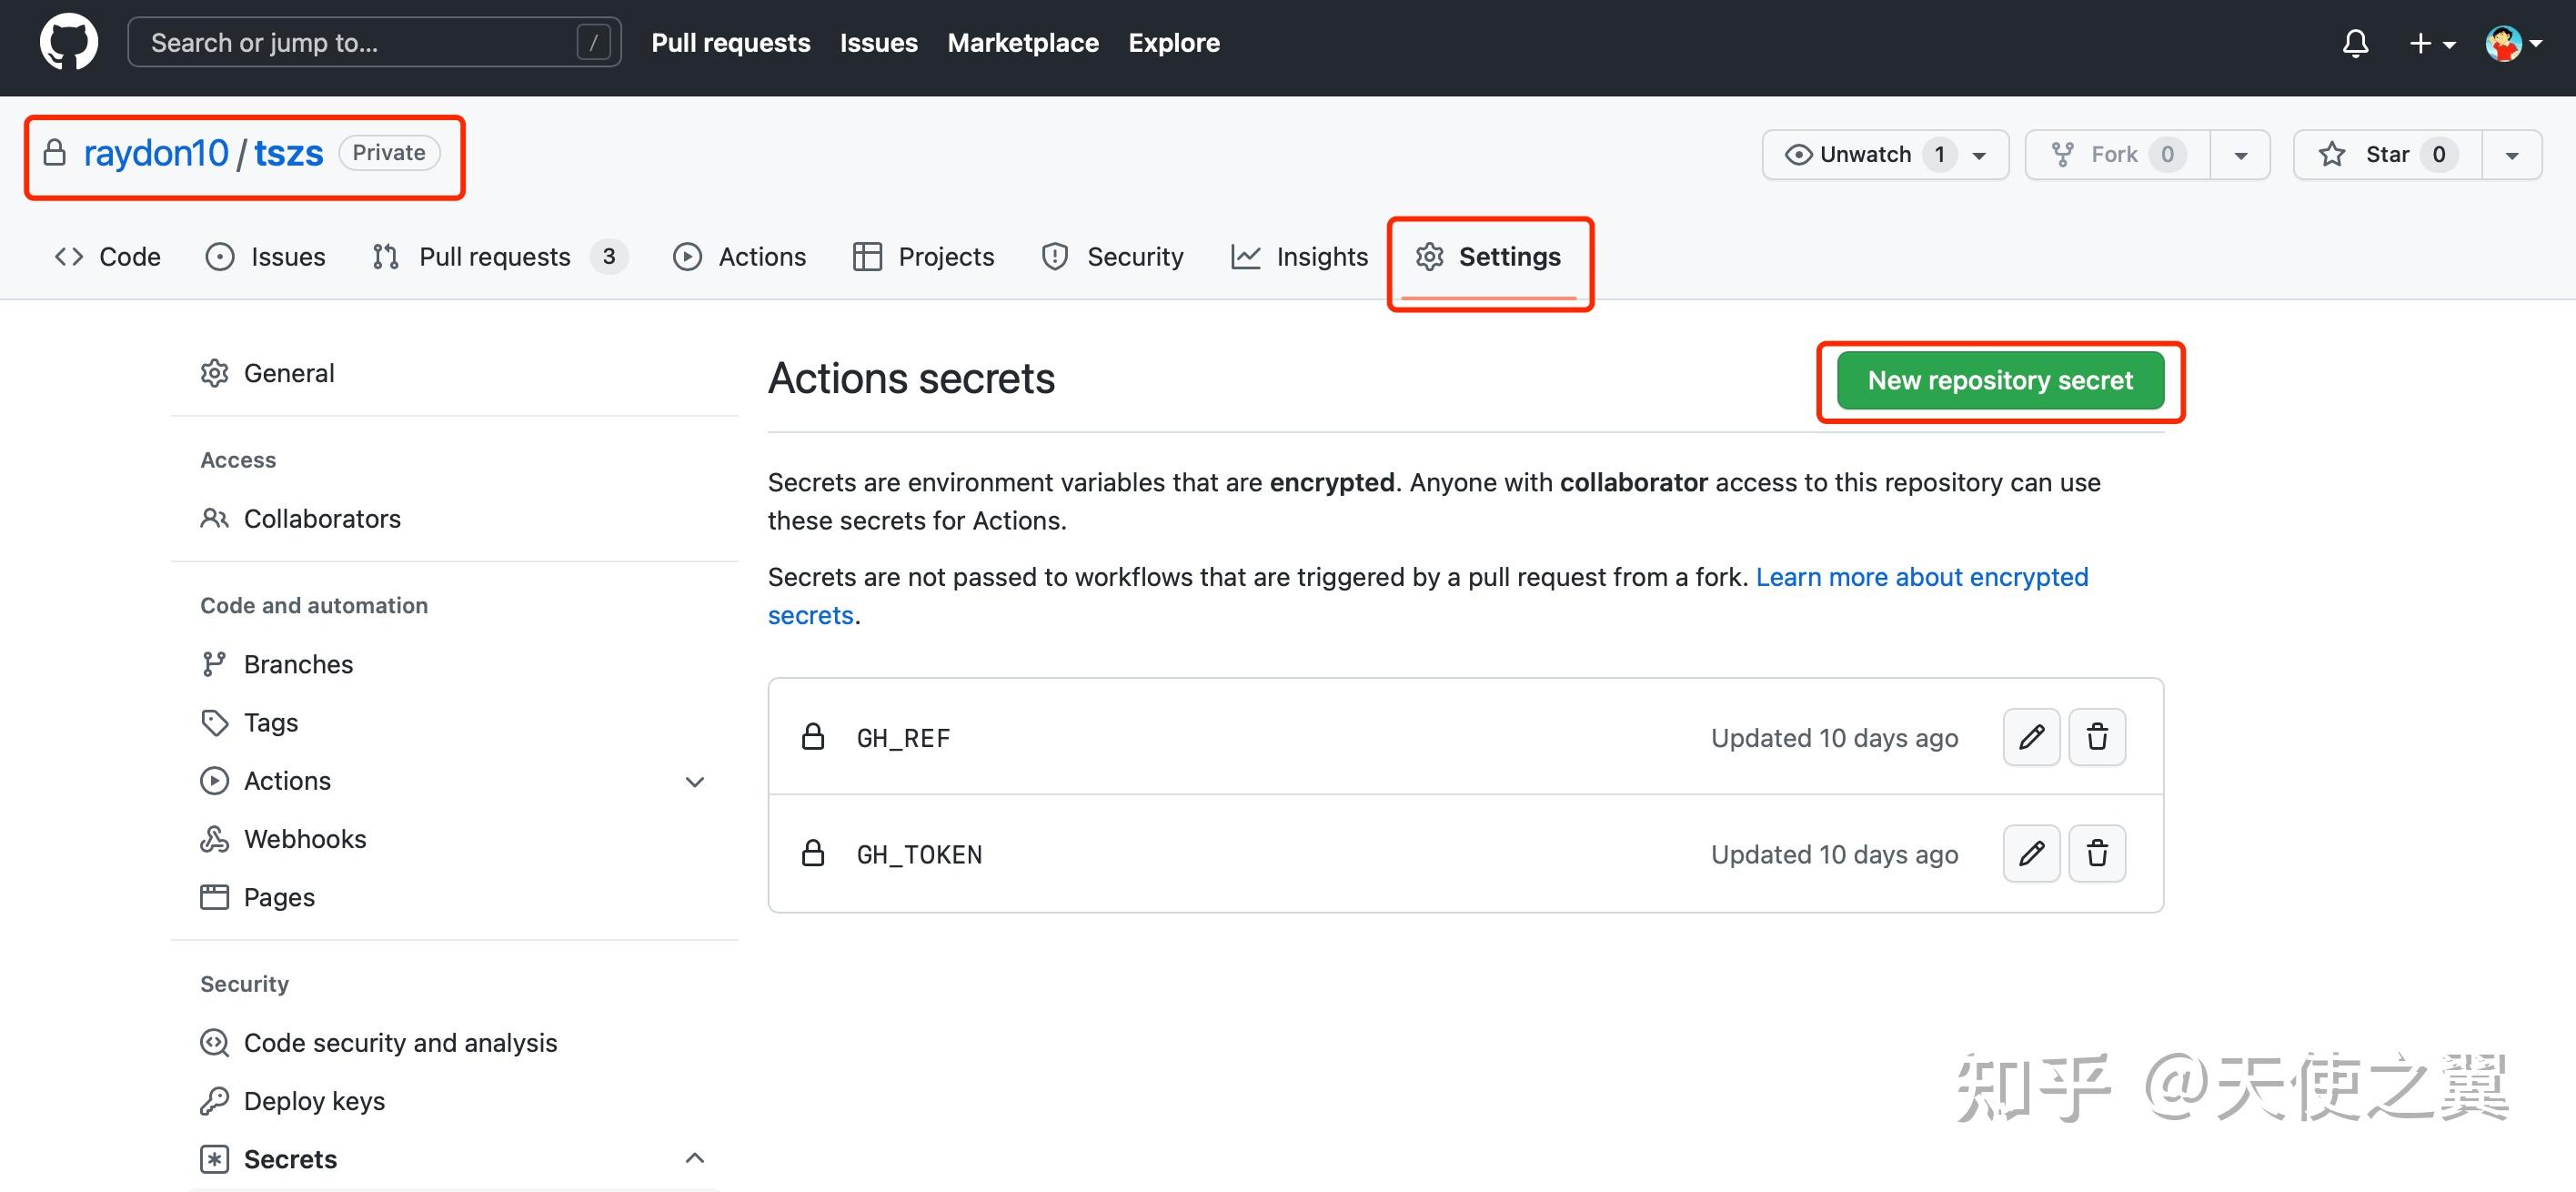Screen dimensions: 2576x1192
Task: Open Marketplace in top navigation
Action: 1023,42
